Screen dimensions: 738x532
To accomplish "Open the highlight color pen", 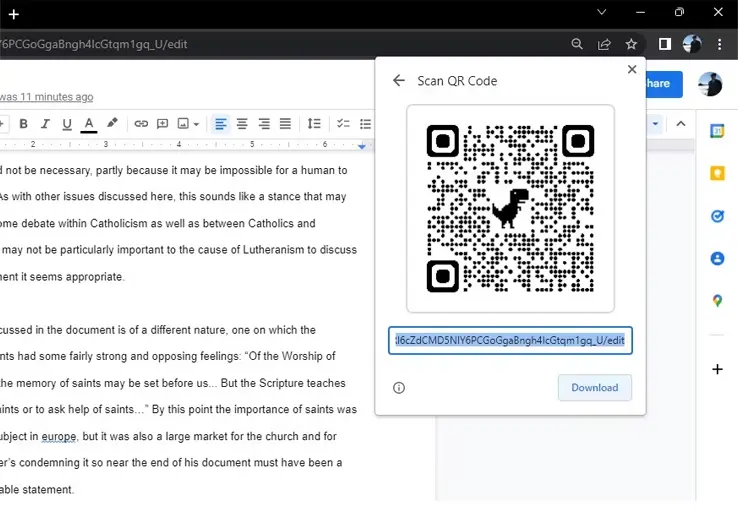I will (112, 123).
